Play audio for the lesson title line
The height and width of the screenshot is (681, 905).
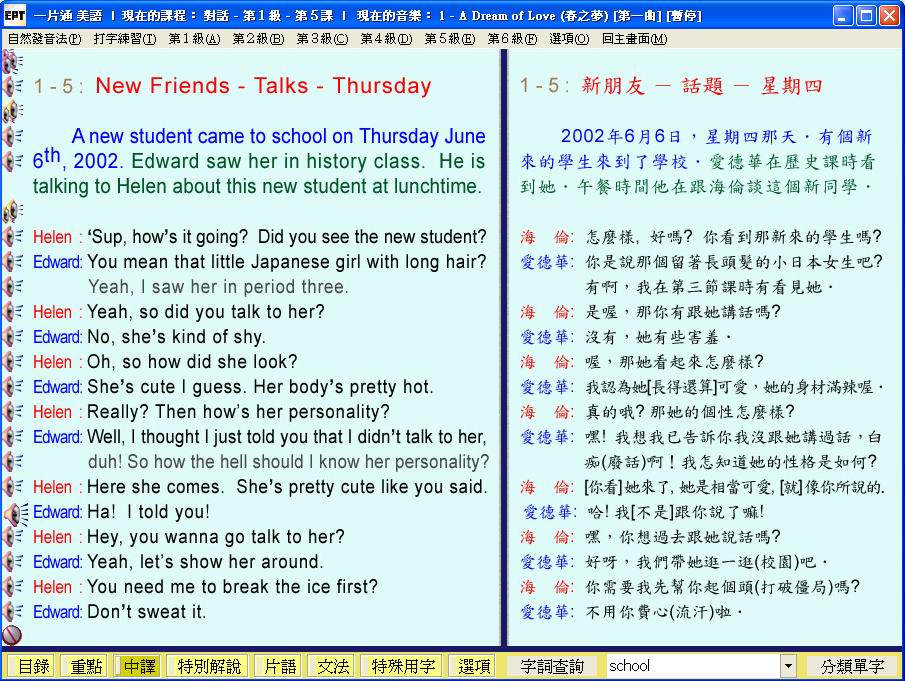tap(12, 86)
